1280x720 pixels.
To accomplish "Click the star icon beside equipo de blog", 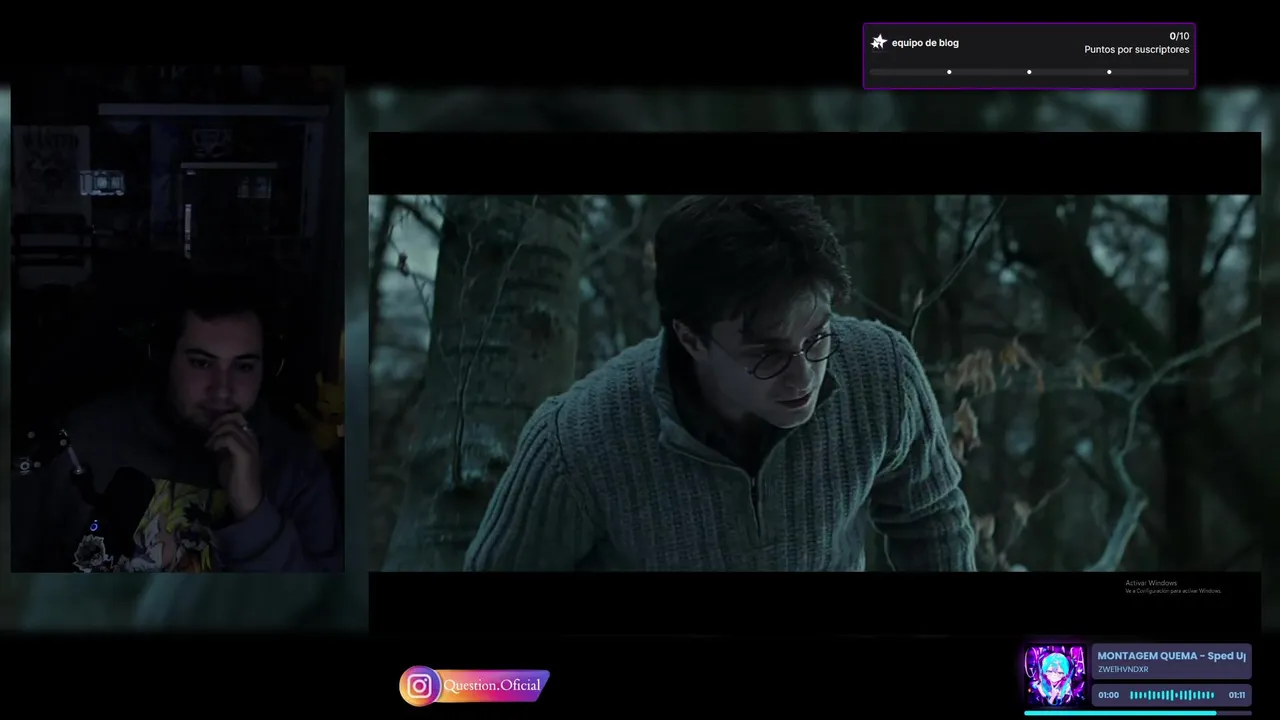I will tap(879, 42).
